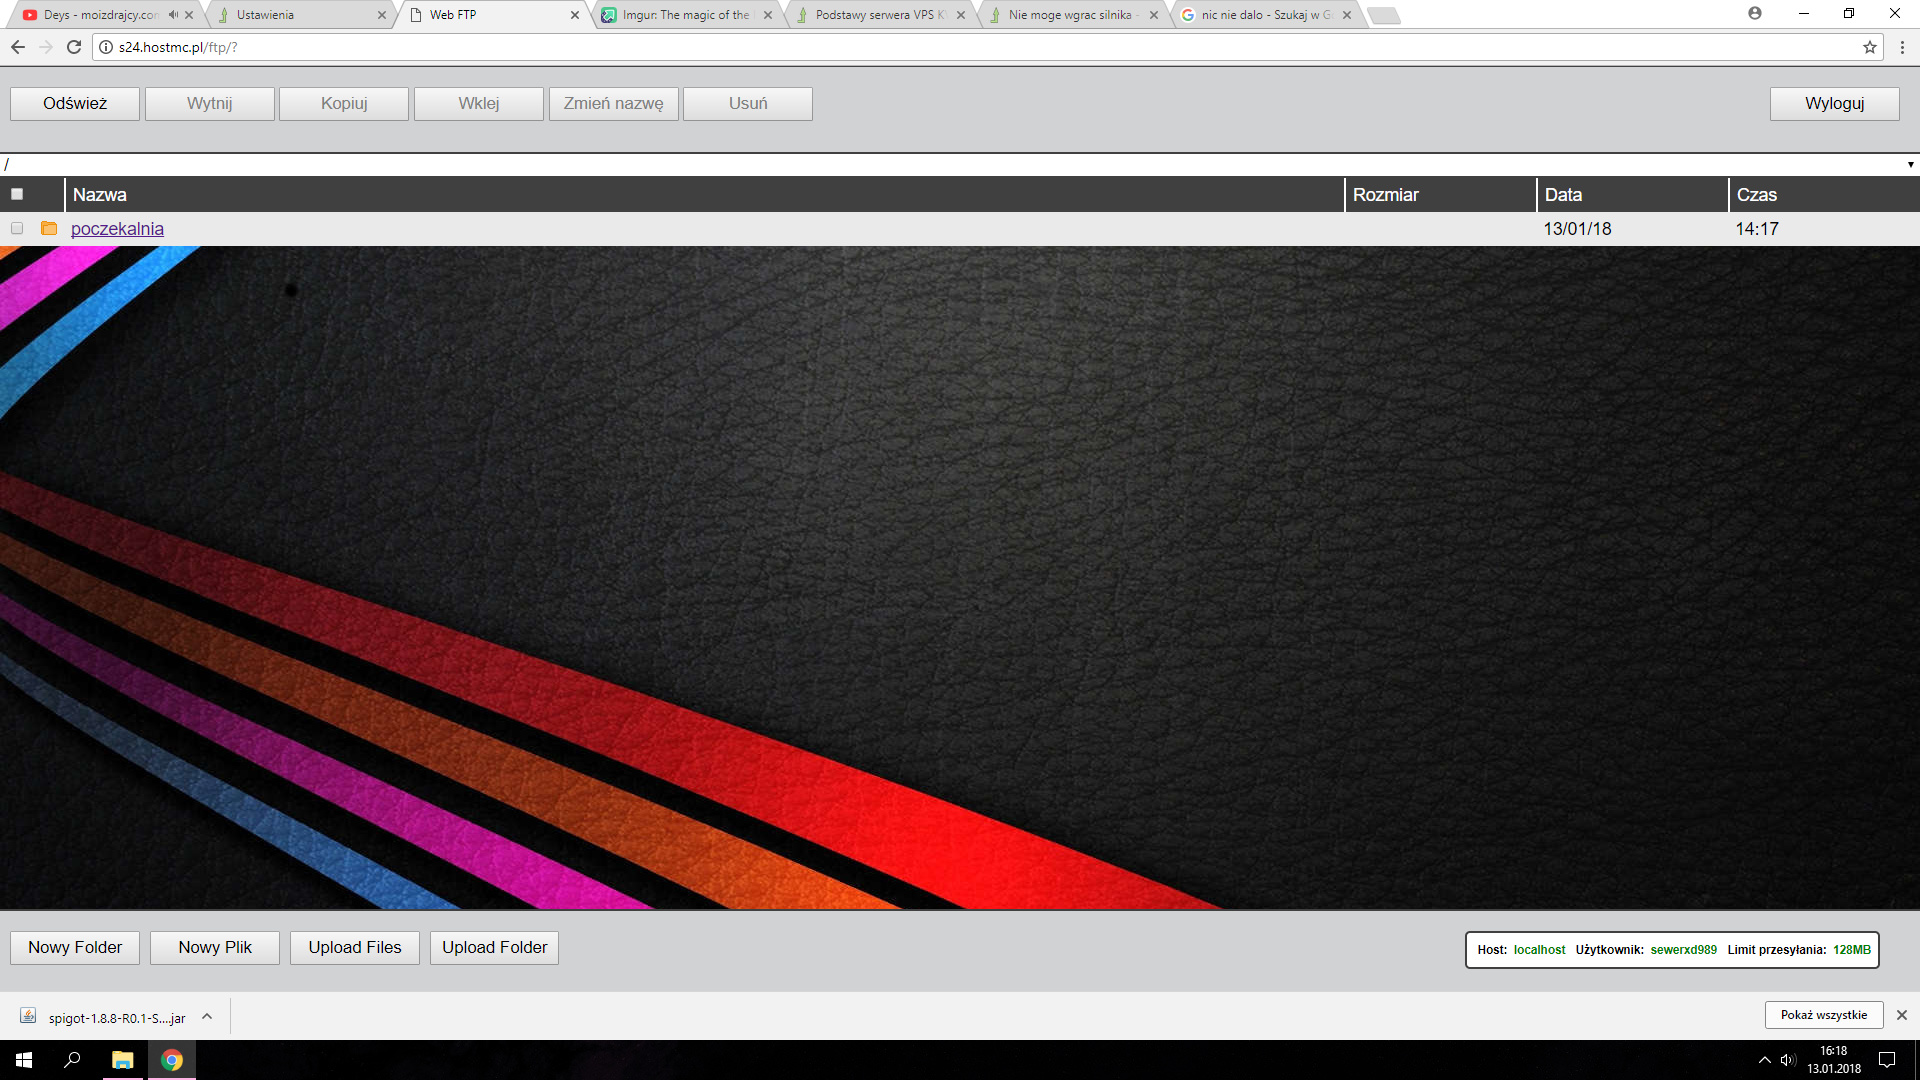Click the browser back arrow
The image size is (1920, 1080).
point(18,47)
